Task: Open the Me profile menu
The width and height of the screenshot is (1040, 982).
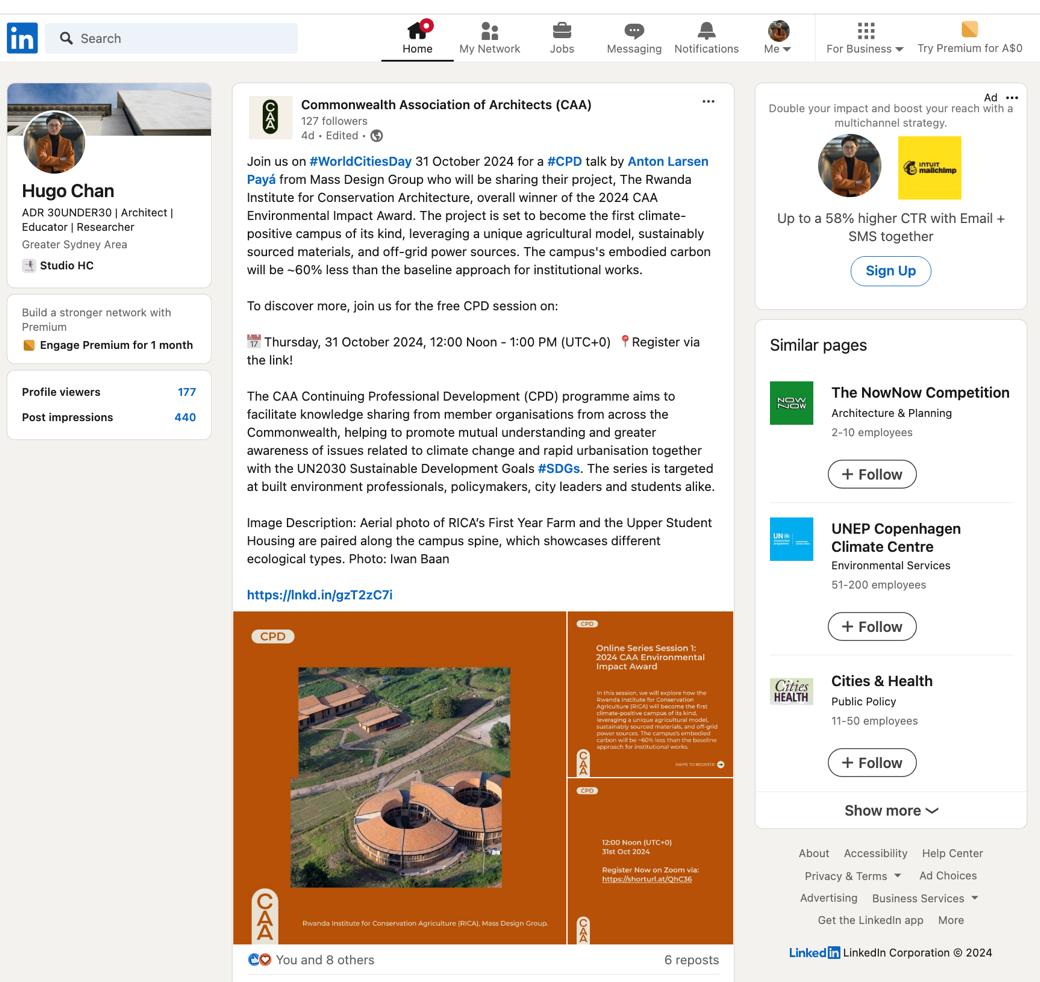Action: (778, 38)
